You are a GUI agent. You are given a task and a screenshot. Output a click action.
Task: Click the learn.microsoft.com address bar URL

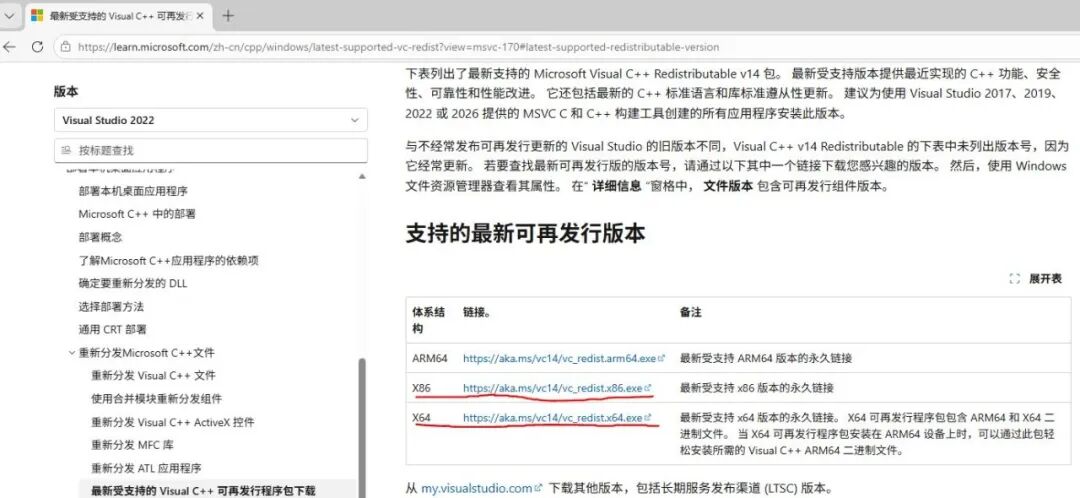[x=398, y=48]
